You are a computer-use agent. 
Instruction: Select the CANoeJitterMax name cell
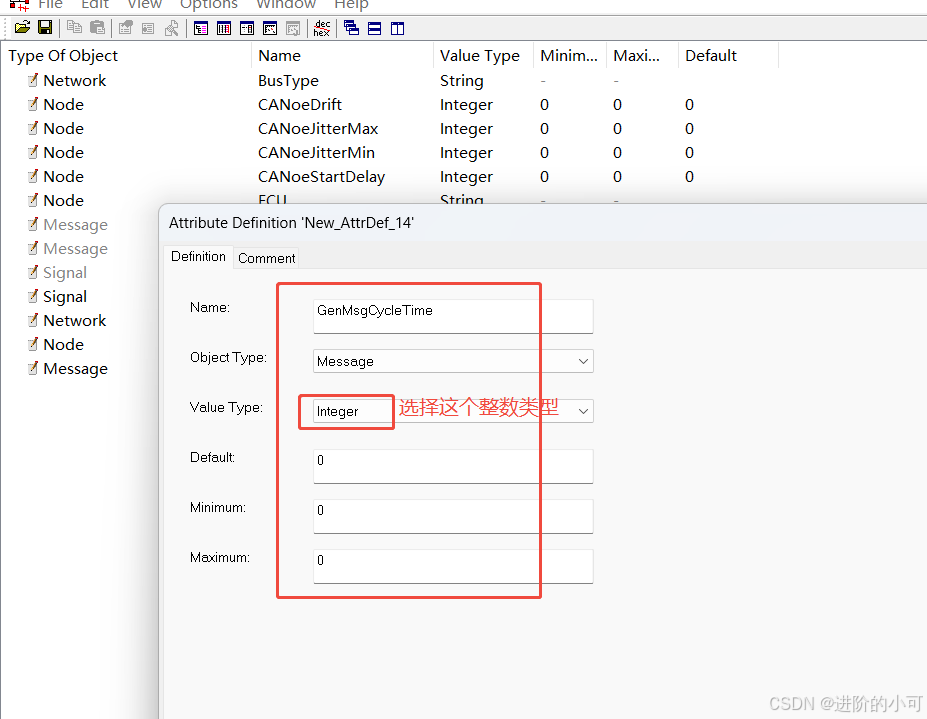click(x=318, y=129)
